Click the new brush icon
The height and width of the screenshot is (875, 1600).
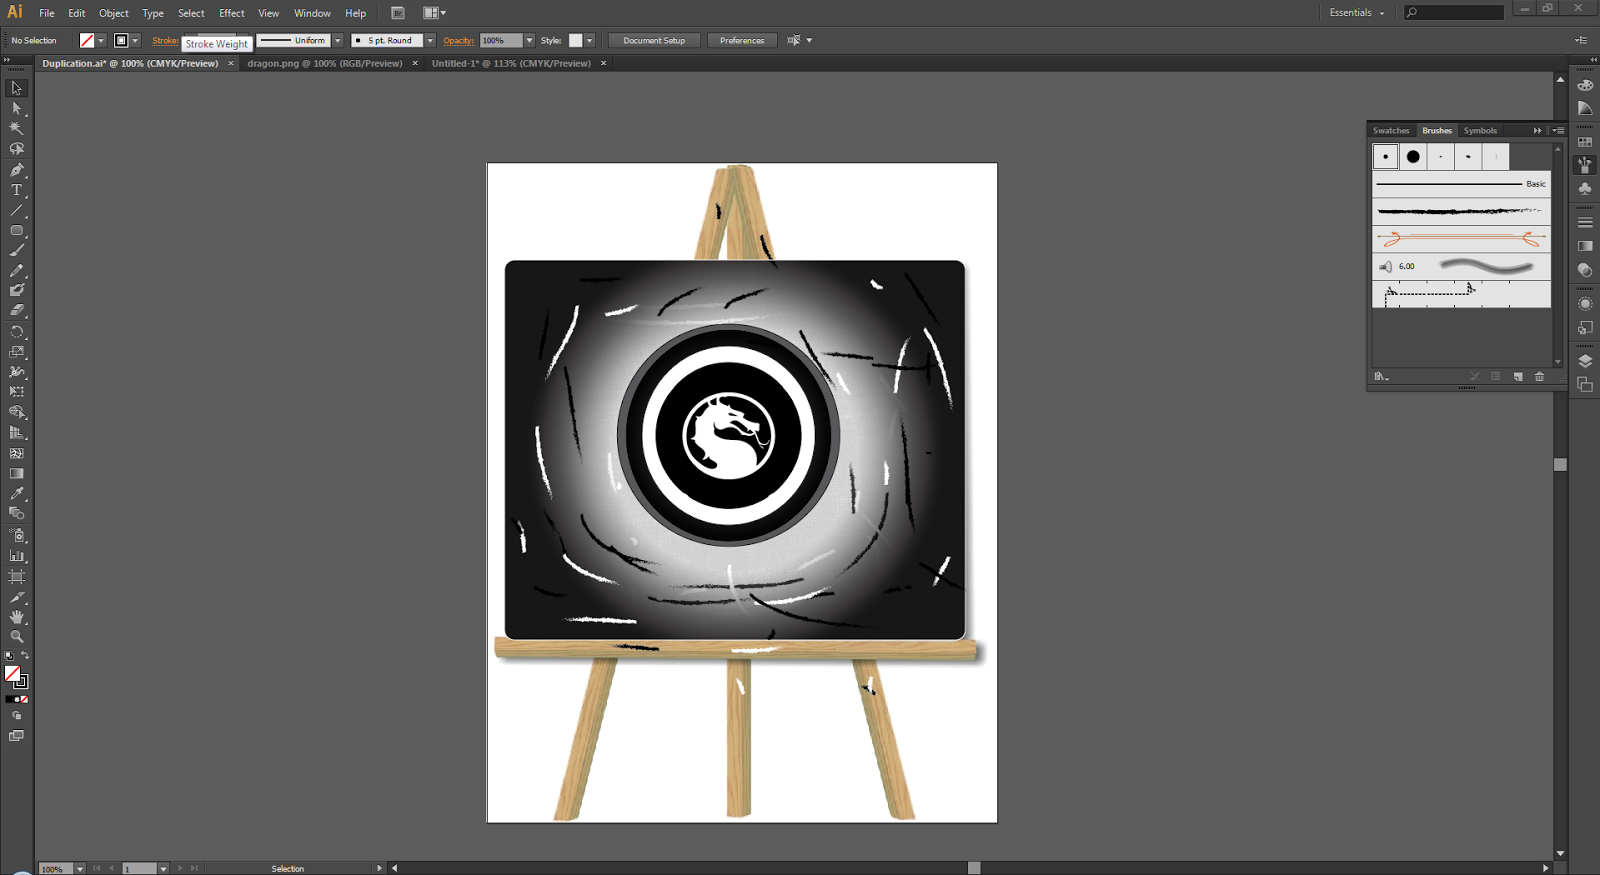coord(1518,377)
